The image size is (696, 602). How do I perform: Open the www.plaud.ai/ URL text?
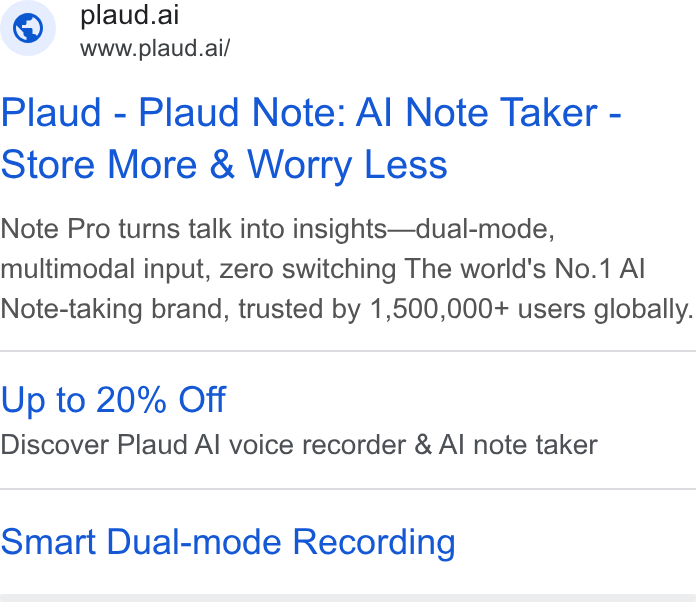point(155,48)
